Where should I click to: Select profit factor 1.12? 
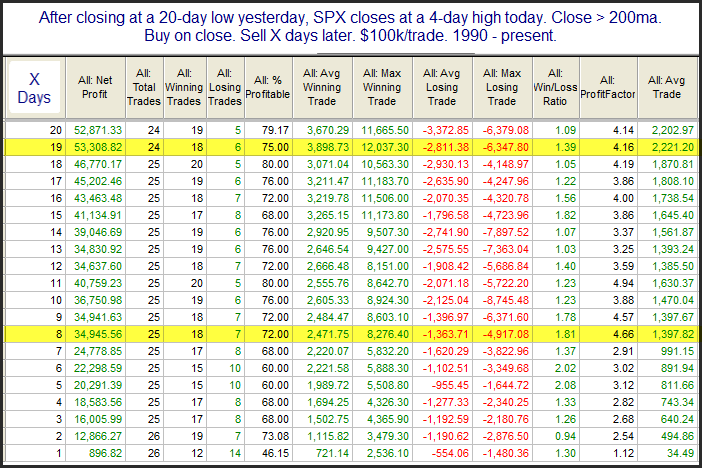tap(623, 454)
